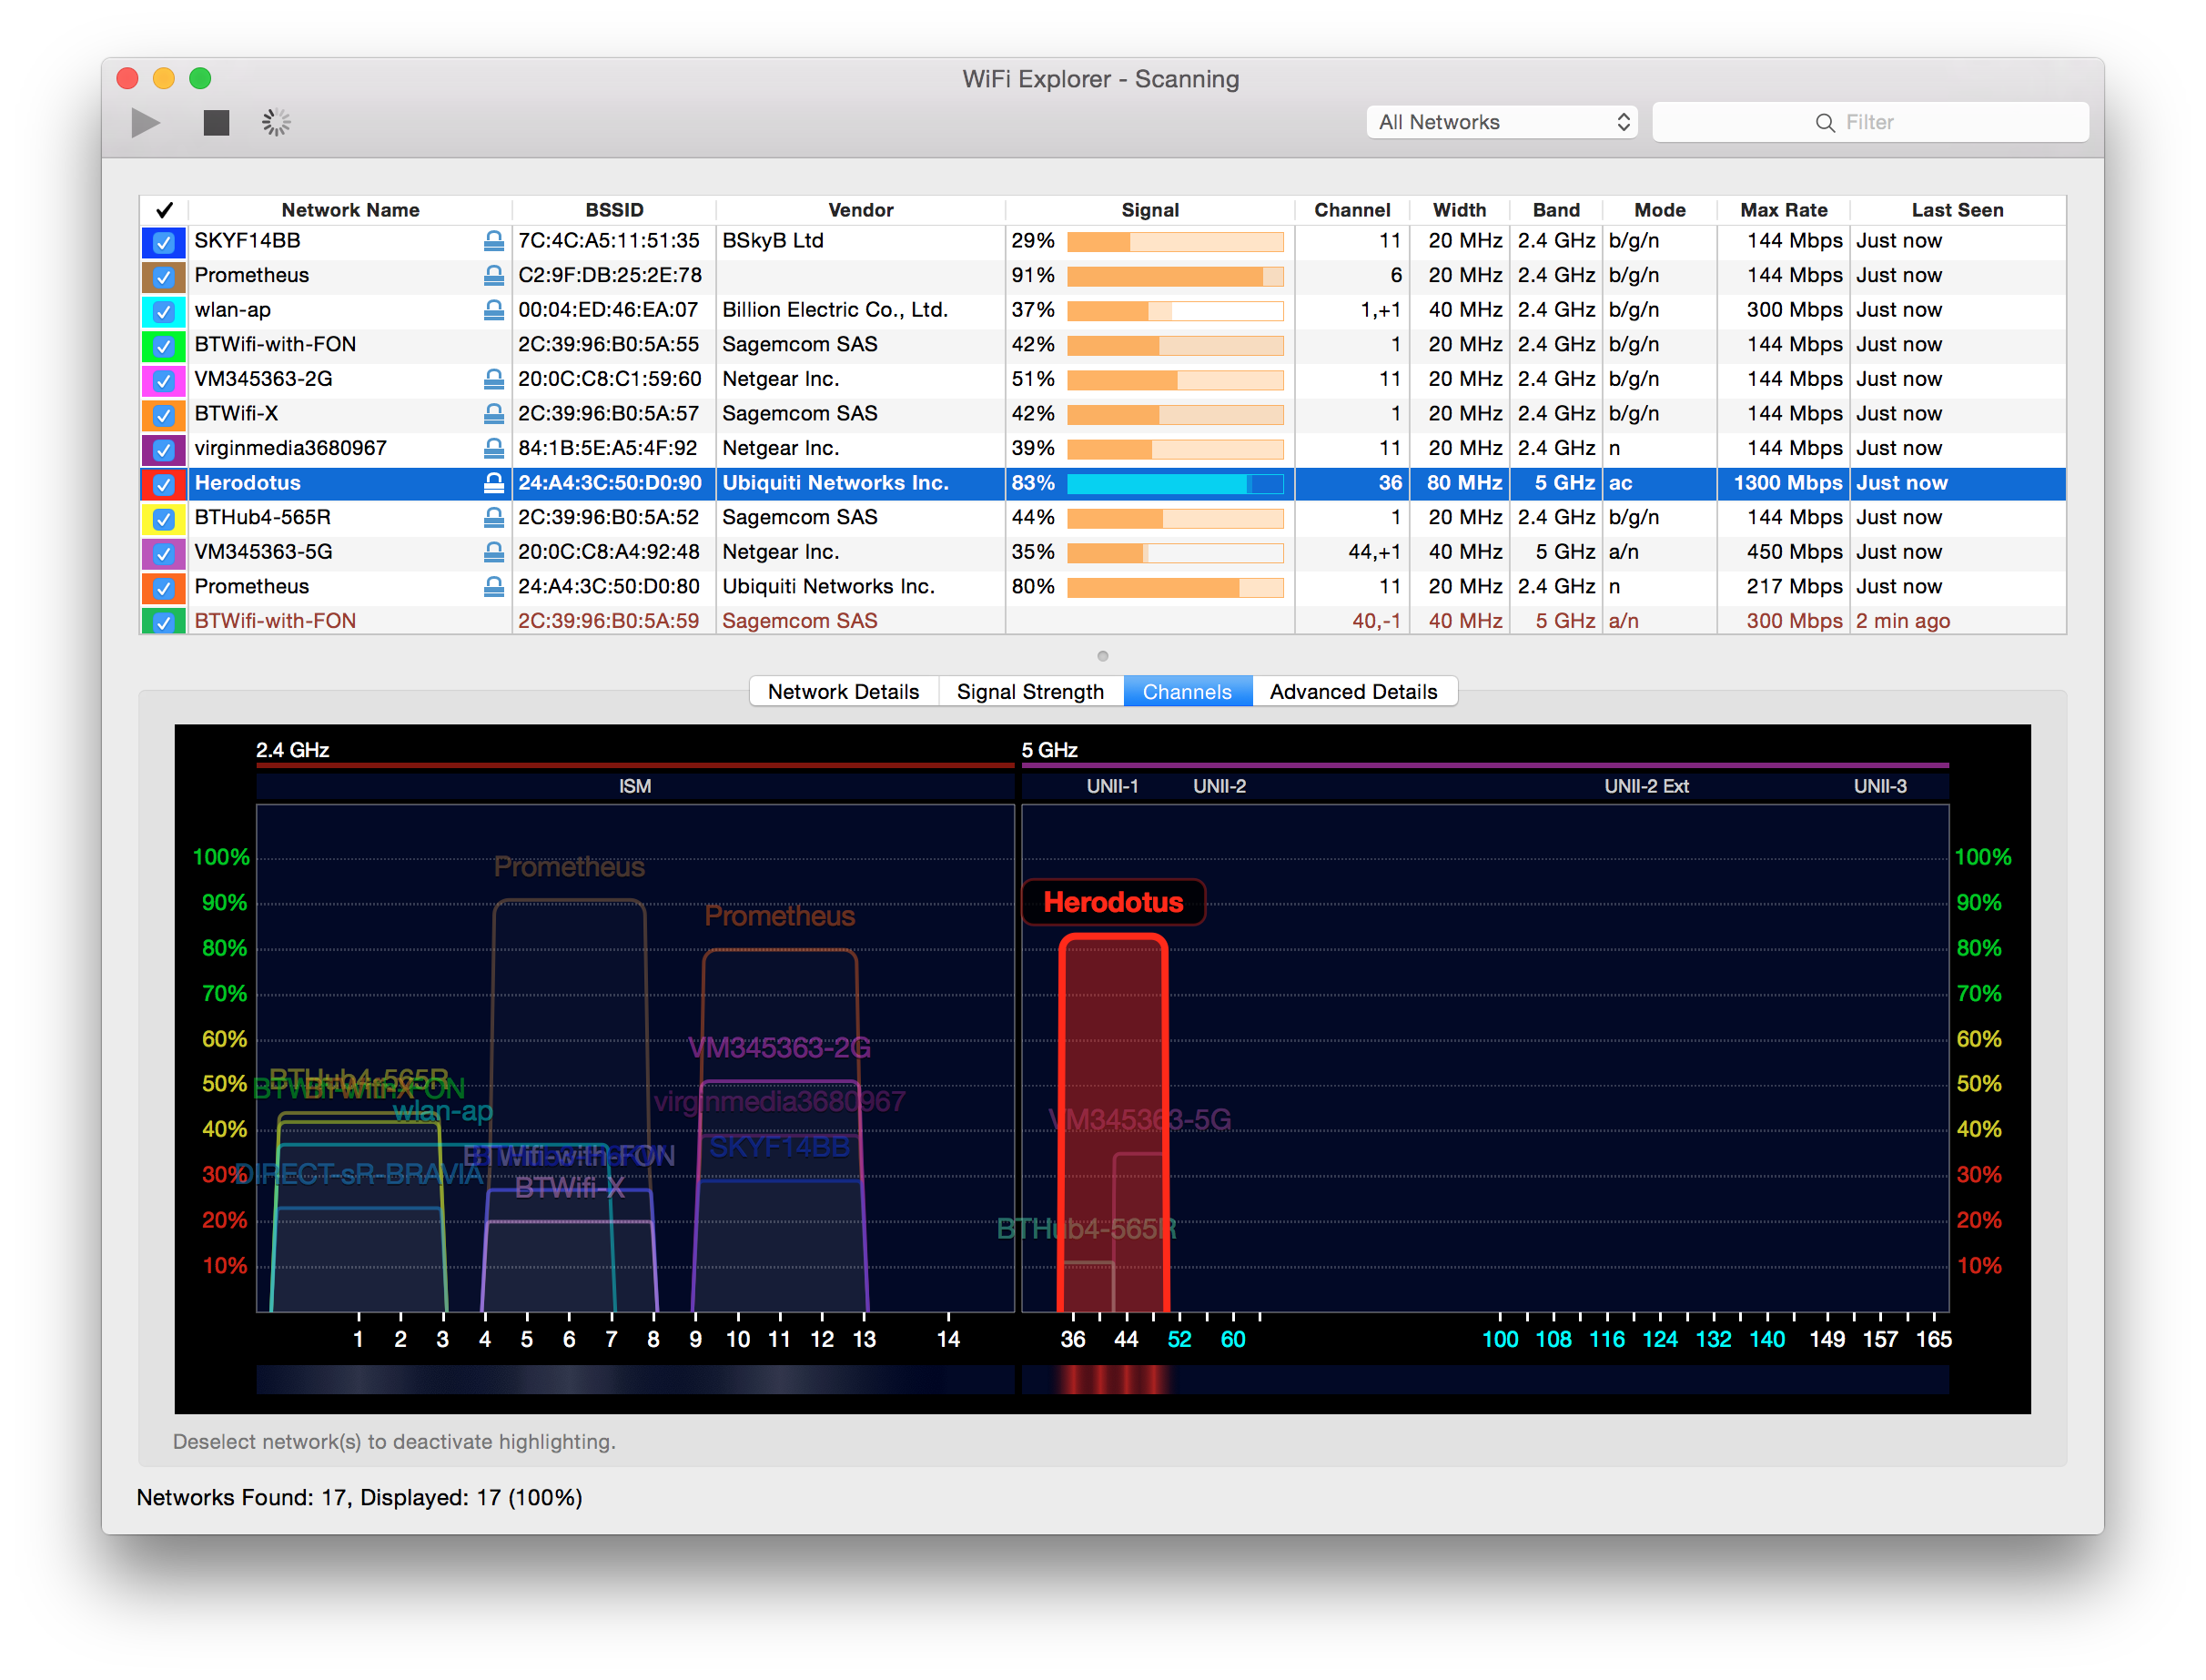
Task: Click channel 11 marker on 2.4 GHz axis
Action: (779, 1339)
